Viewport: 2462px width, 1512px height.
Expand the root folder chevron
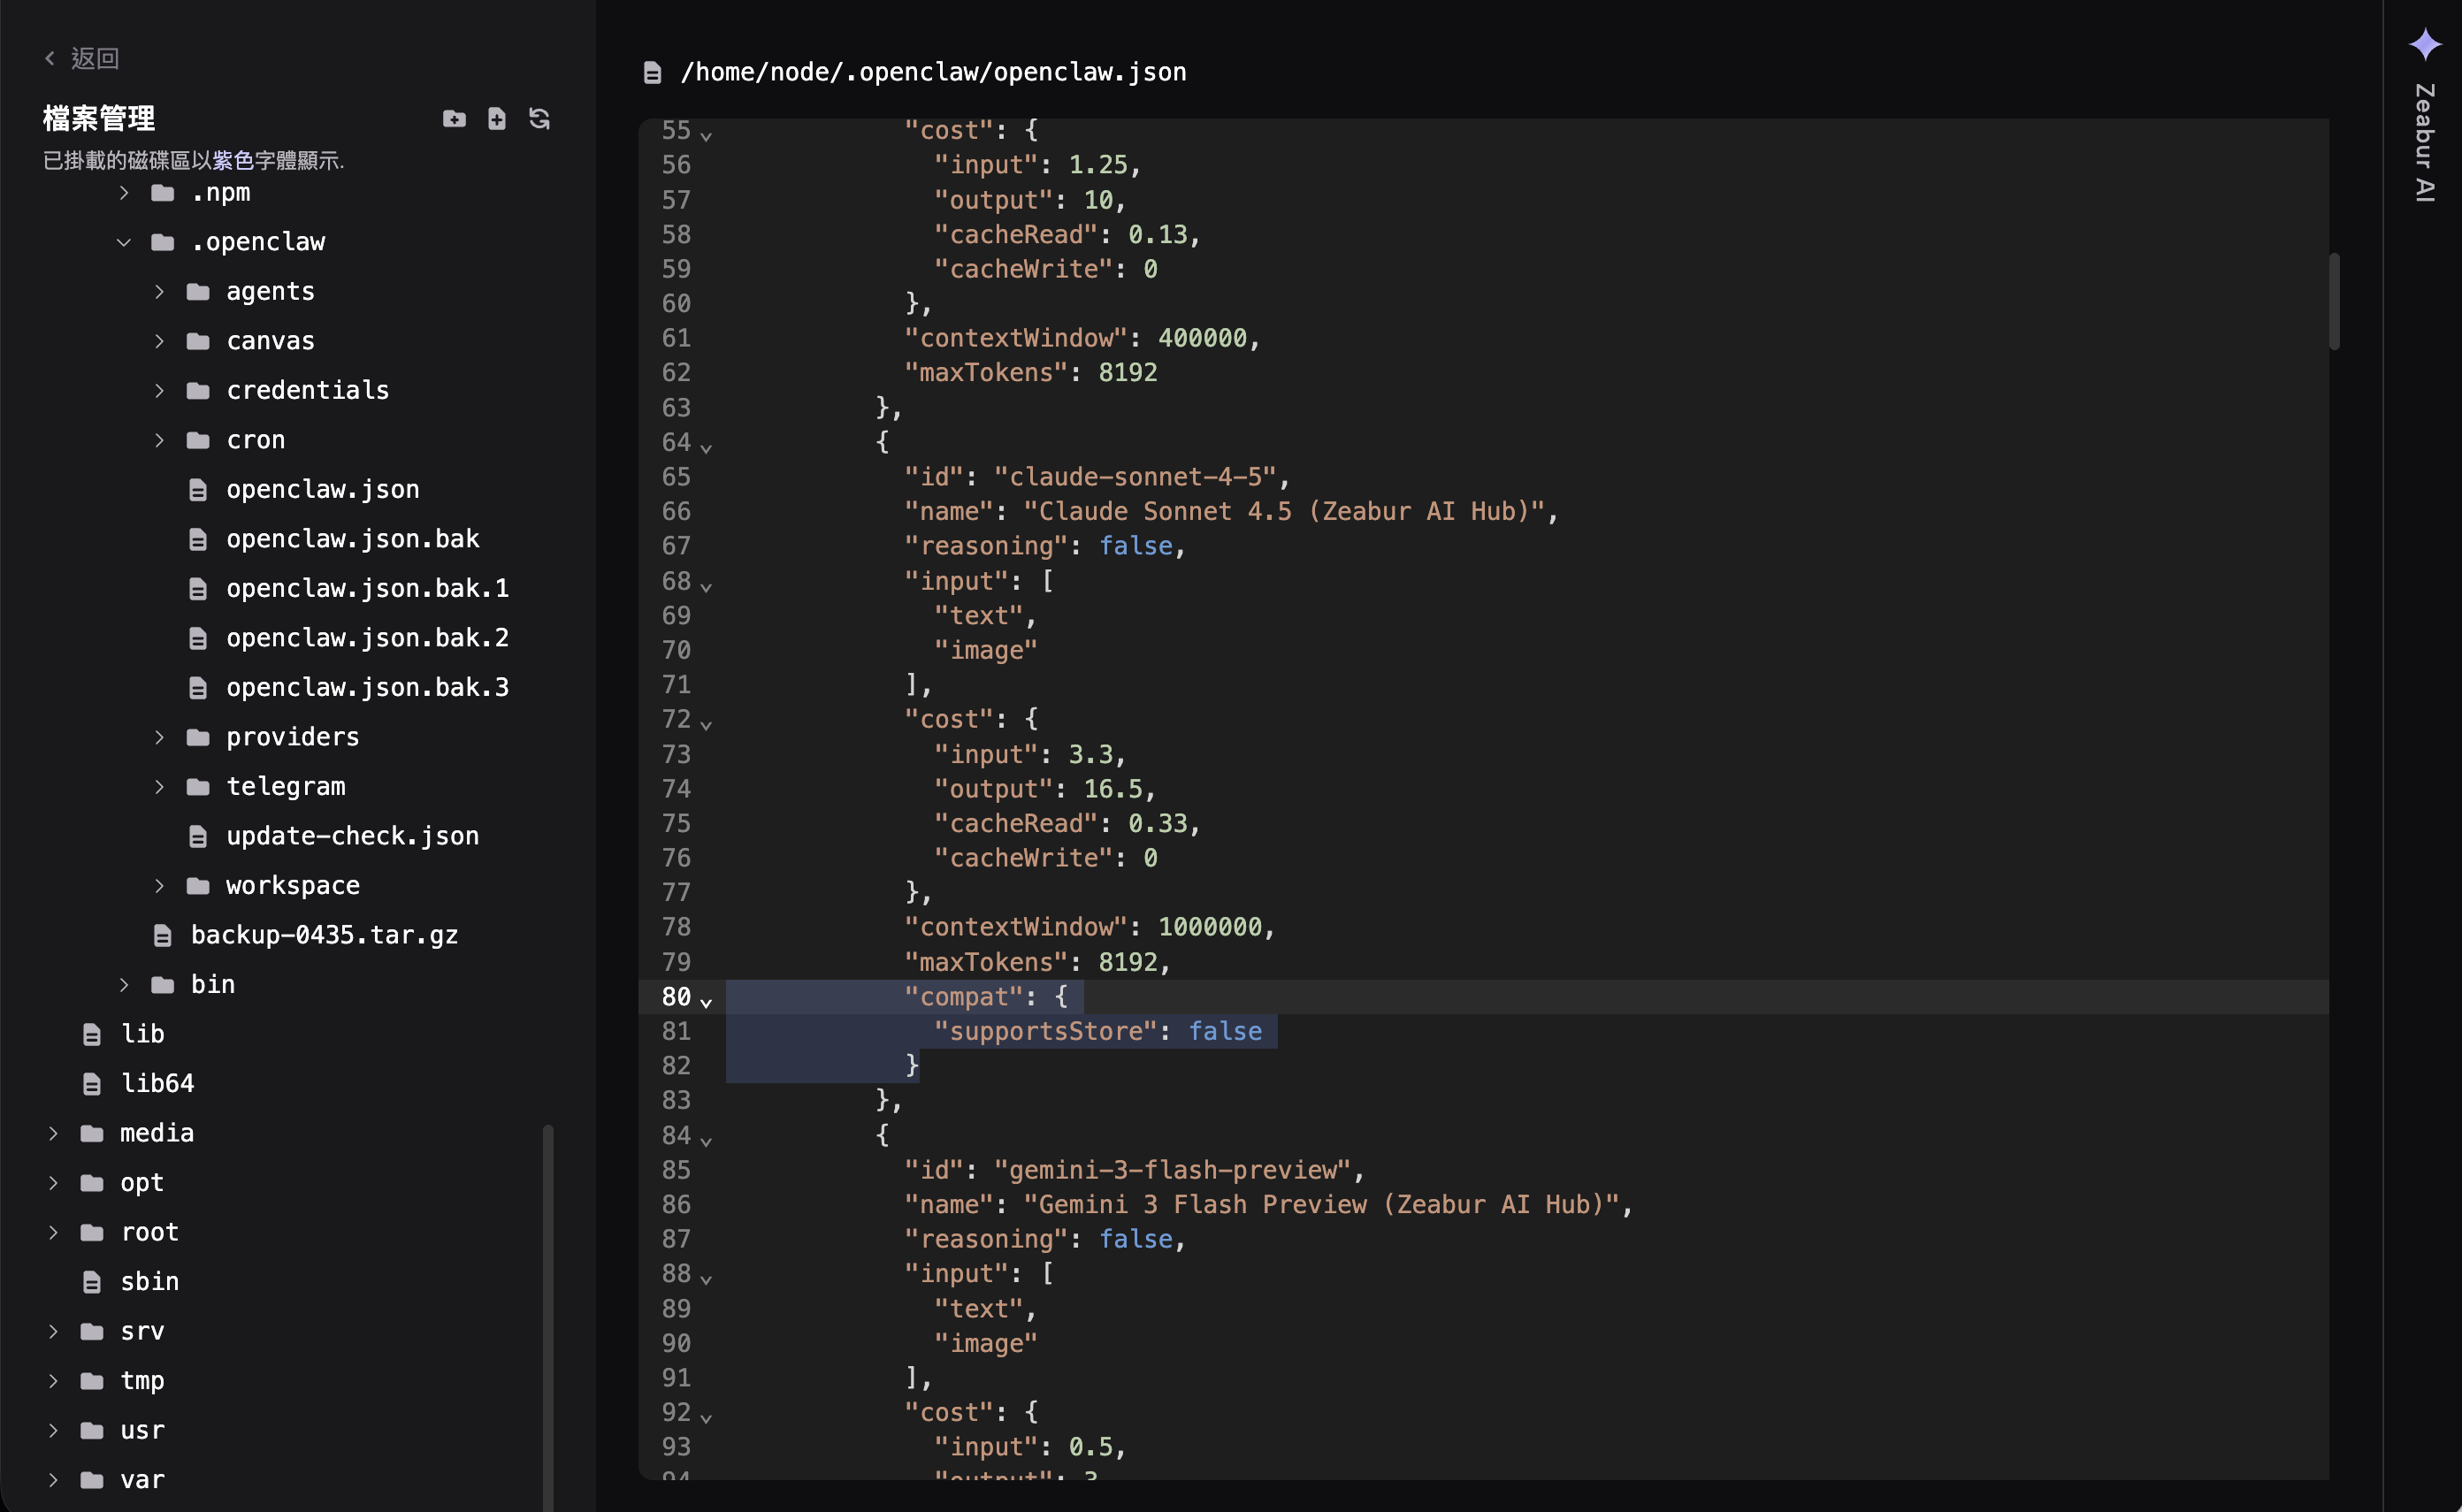tap(53, 1233)
